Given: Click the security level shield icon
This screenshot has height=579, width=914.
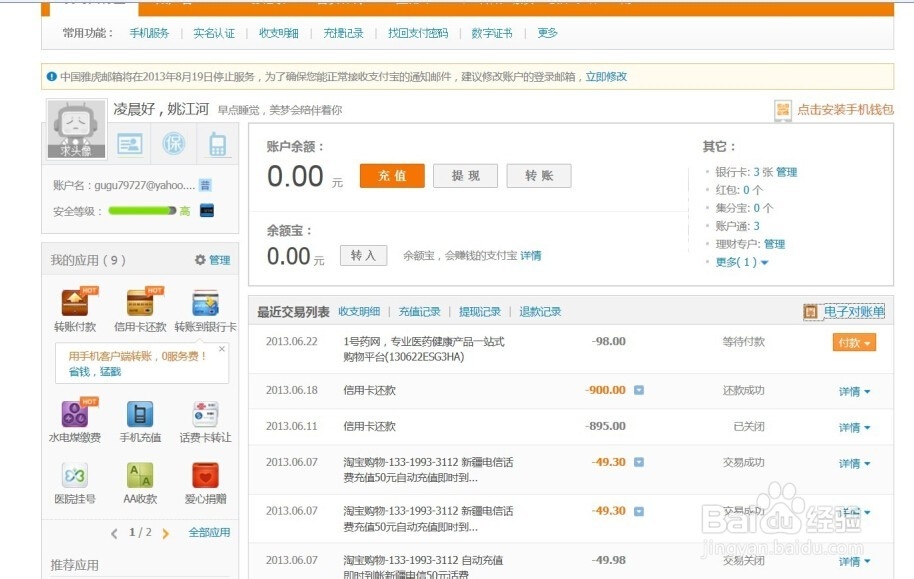Looking at the screenshot, I should (x=206, y=210).
